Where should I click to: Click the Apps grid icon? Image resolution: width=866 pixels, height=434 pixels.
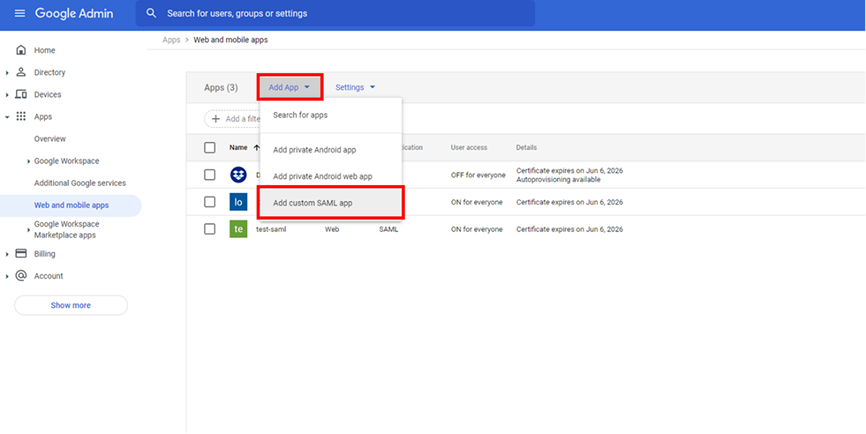pos(21,117)
